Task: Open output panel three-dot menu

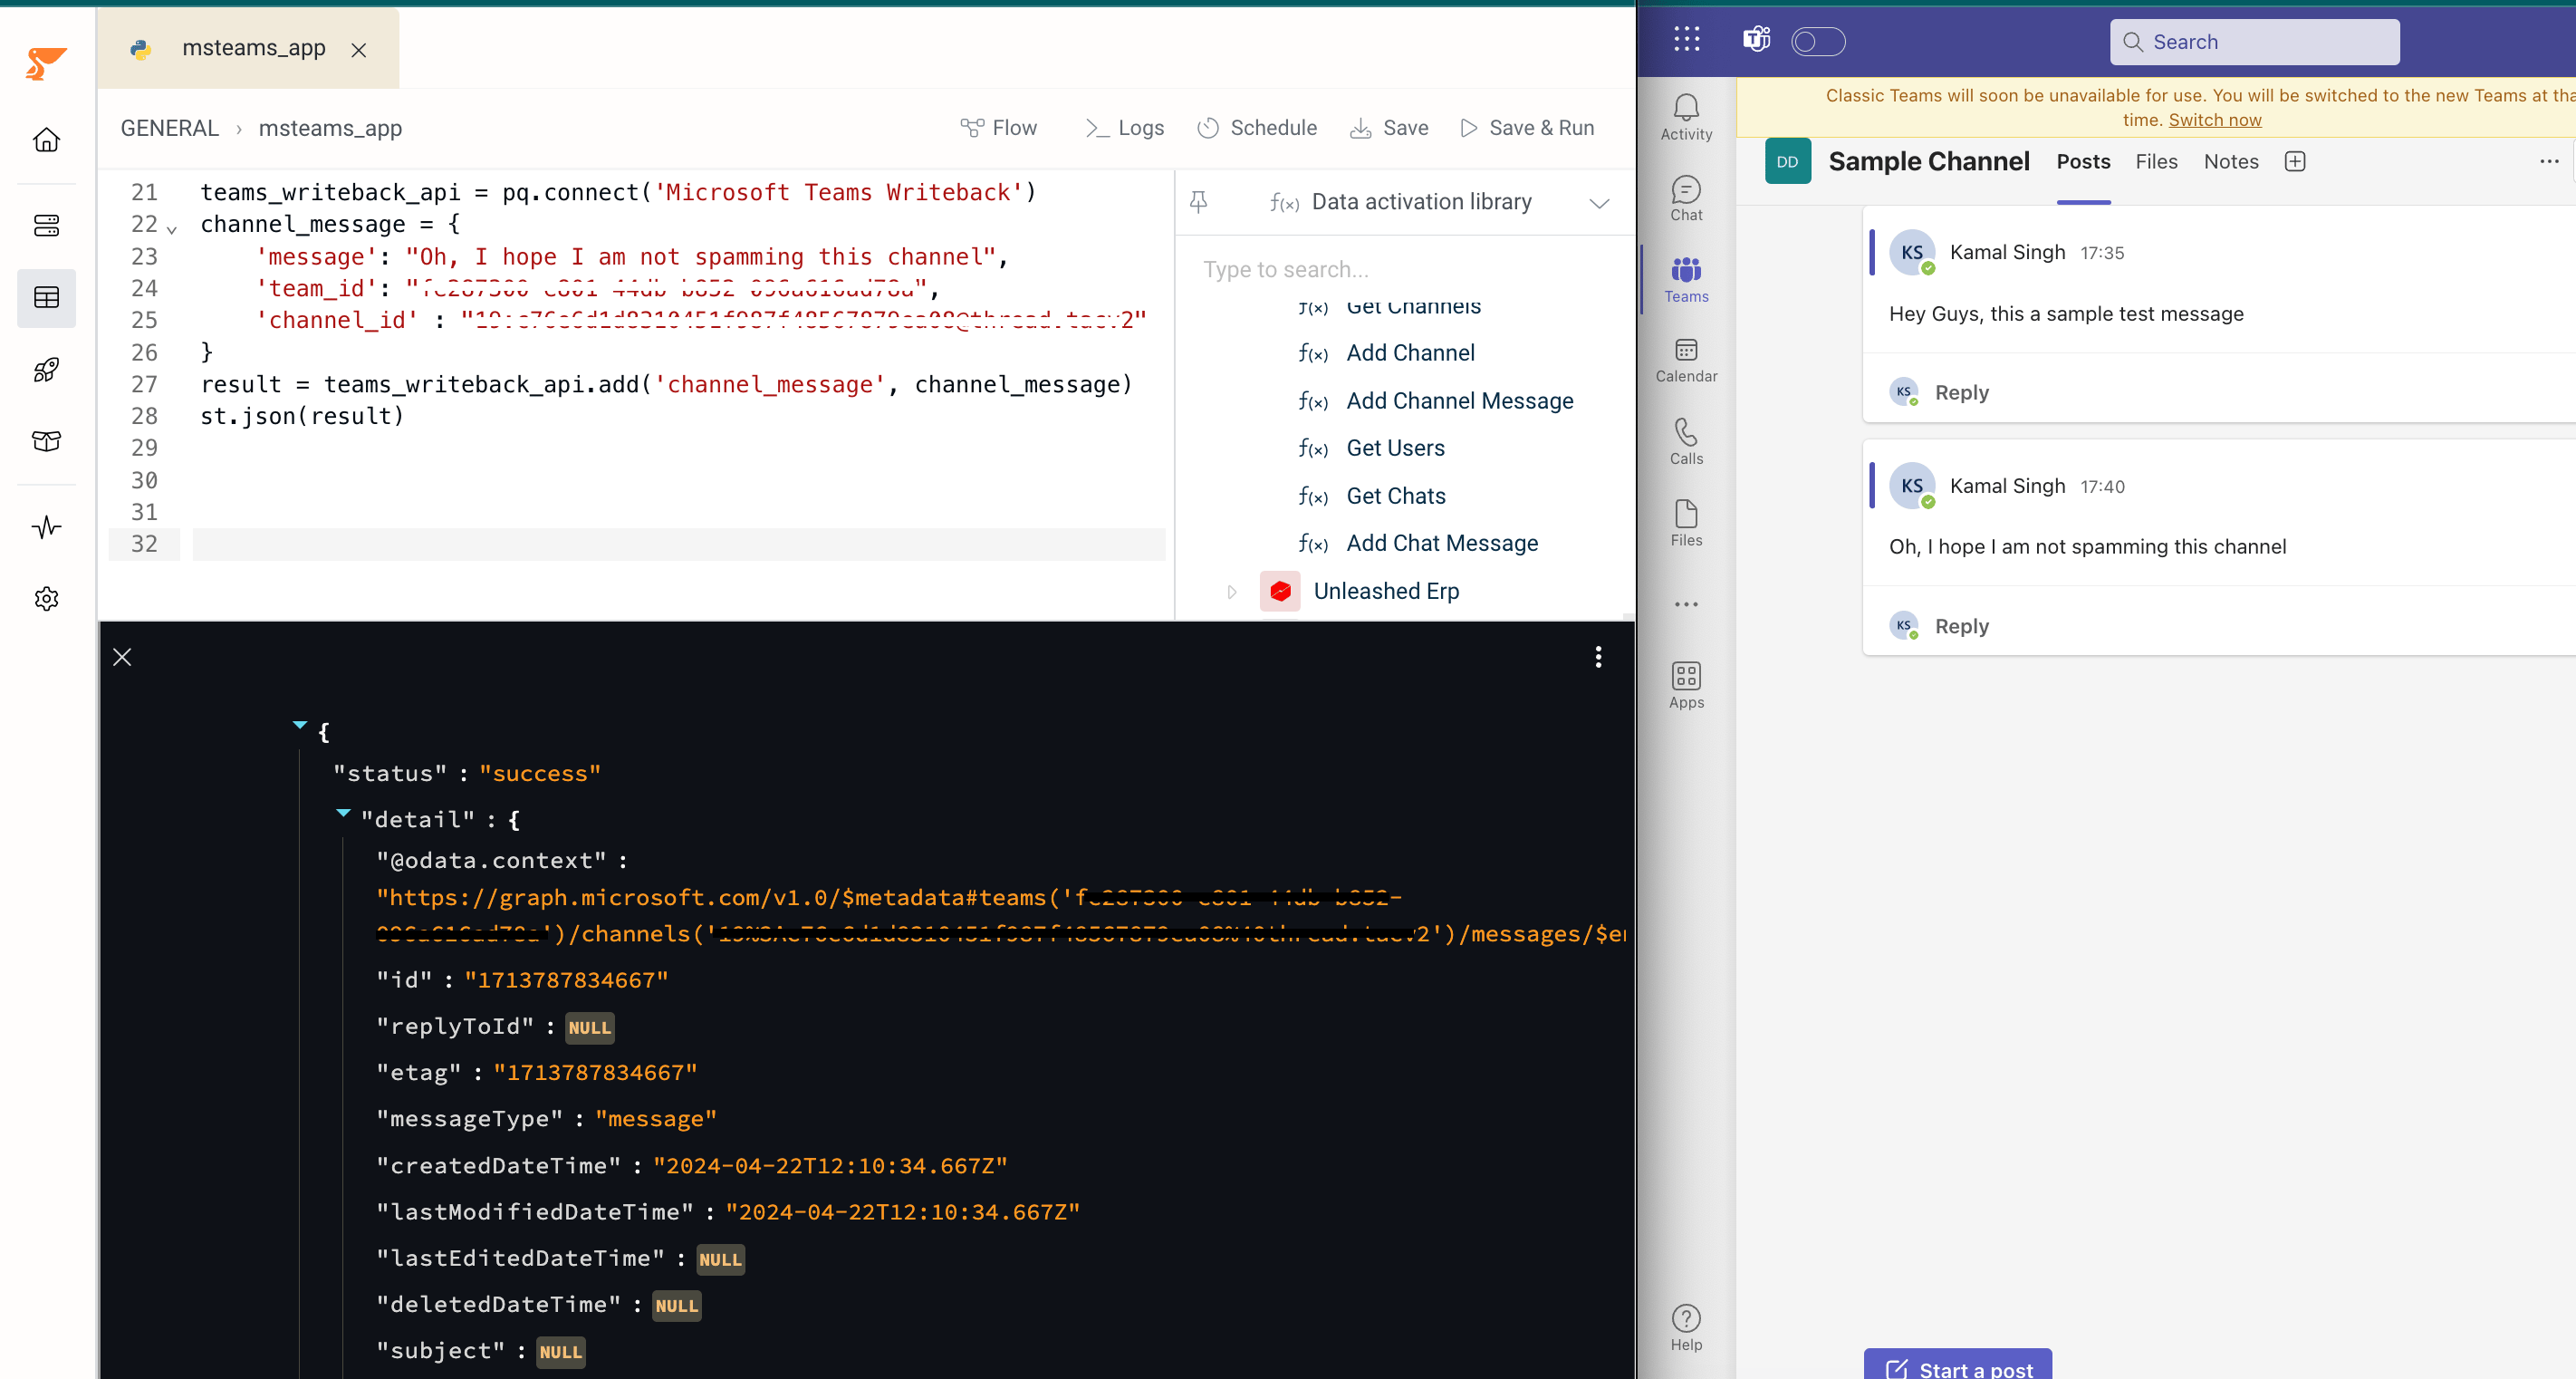Action: pyautogui.click(x=1598, y=657)
